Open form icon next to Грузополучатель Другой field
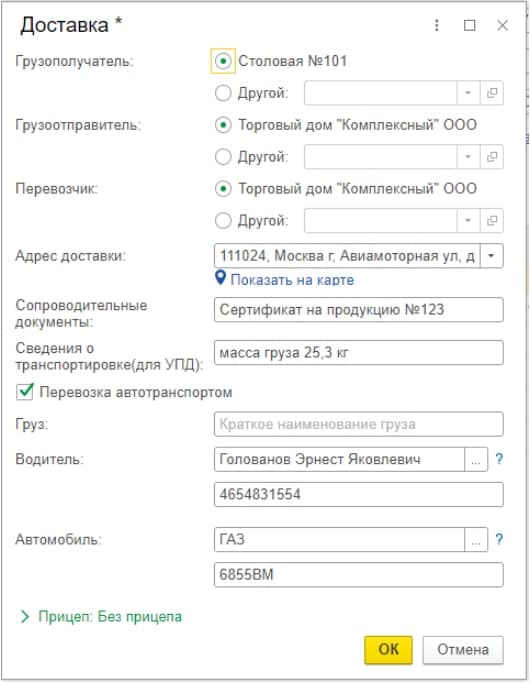The width and height of the screenshot is (531, 683). click(x=492, y=93)
